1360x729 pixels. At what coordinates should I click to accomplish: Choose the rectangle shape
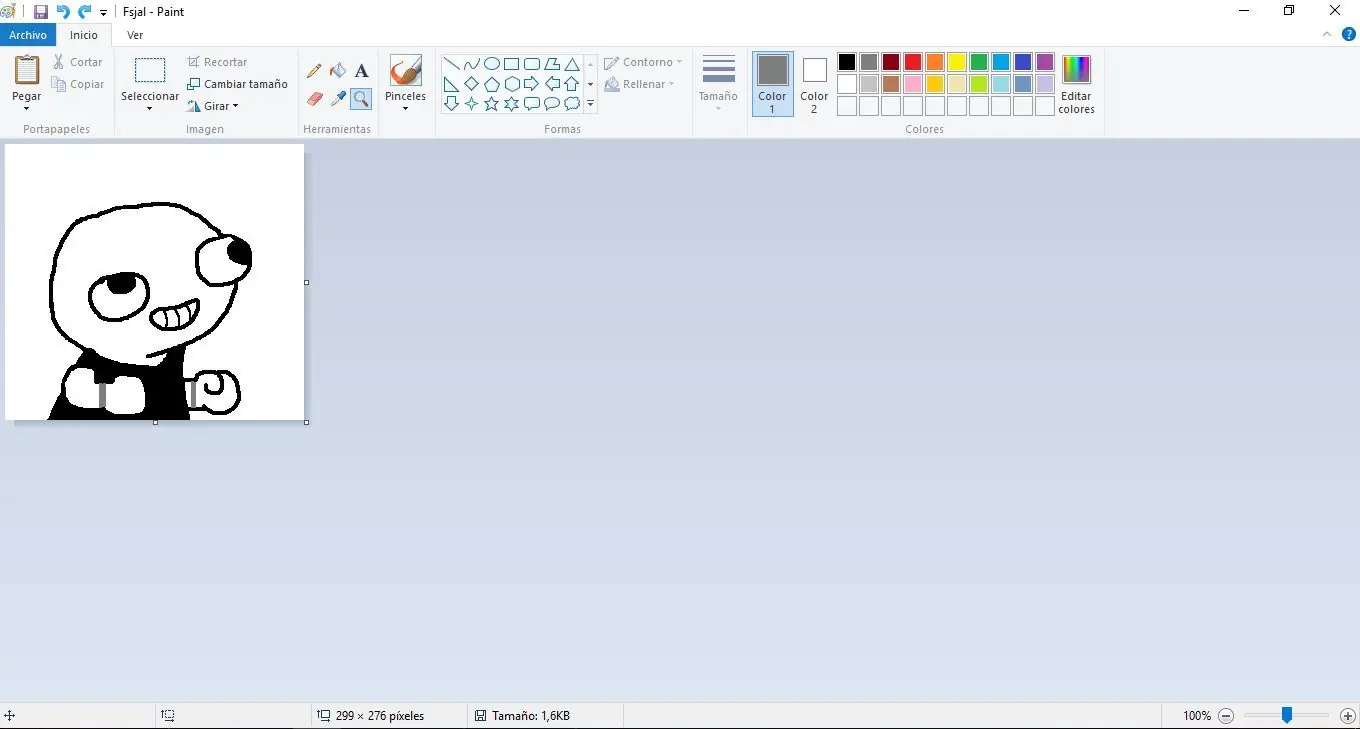click(x=511, y=64)
